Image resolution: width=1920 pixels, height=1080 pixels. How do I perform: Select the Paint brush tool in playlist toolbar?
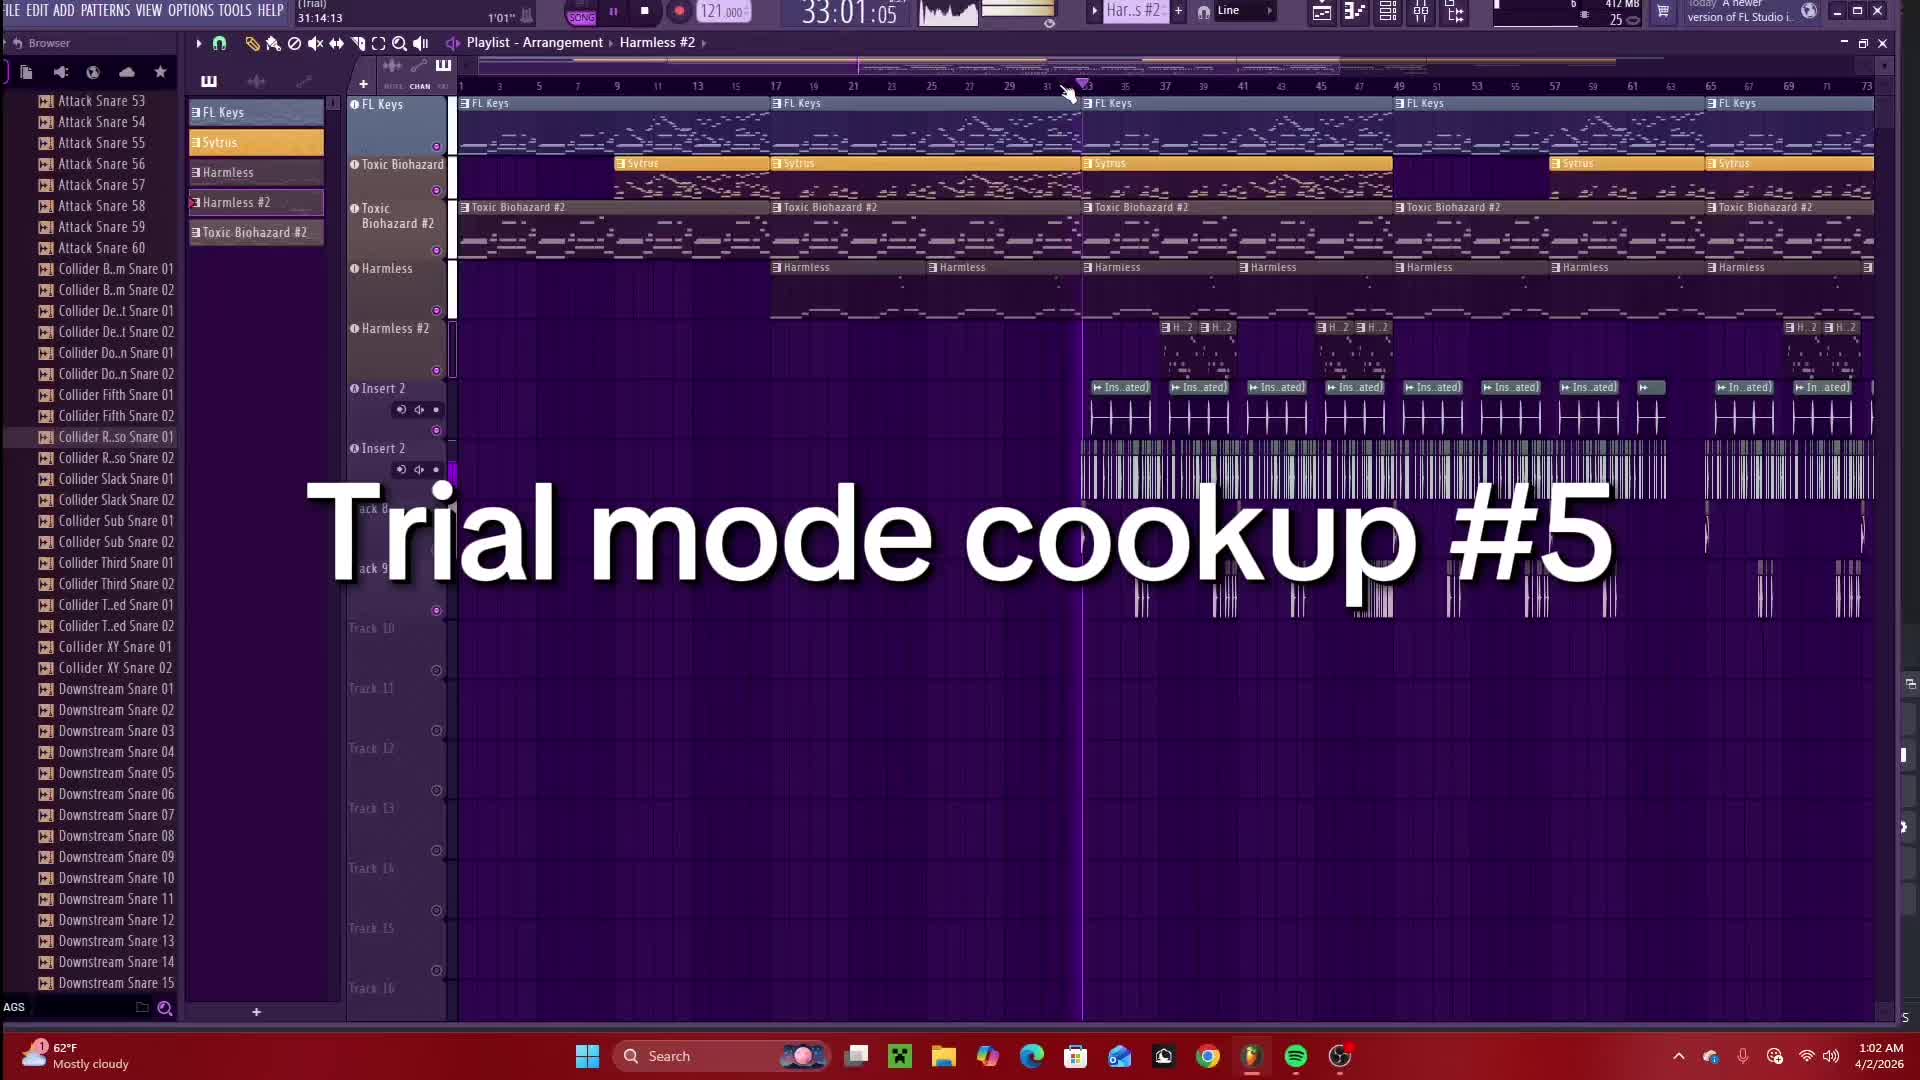point(273,43)
